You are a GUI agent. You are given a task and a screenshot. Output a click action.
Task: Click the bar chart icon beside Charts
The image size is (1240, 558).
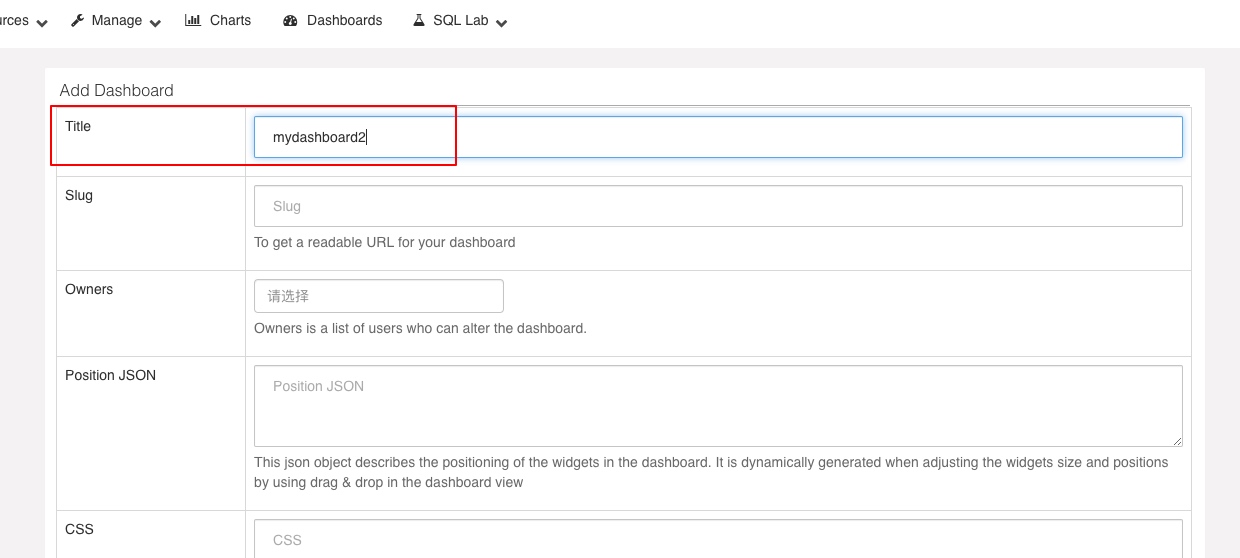[193, 20]
